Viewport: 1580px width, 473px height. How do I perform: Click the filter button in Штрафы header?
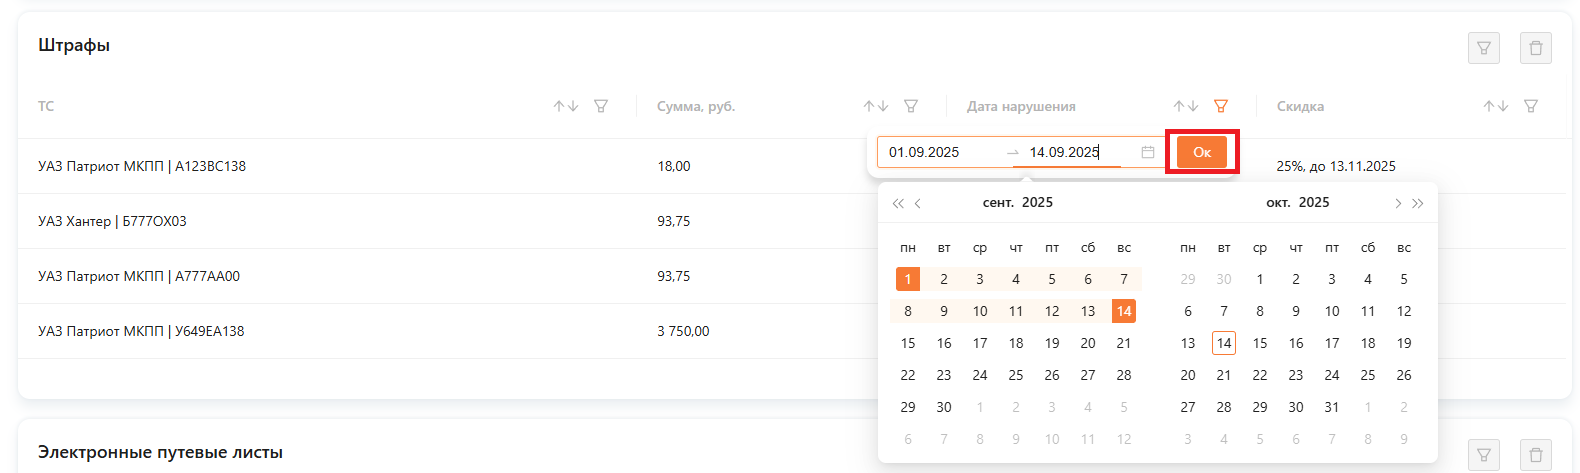pyautogui.click(x=1483, y=48)
